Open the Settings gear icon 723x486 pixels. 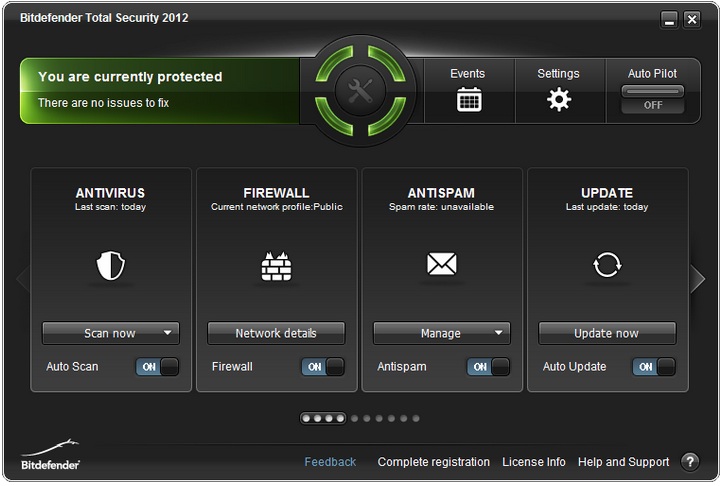click(x=559, y=99)
